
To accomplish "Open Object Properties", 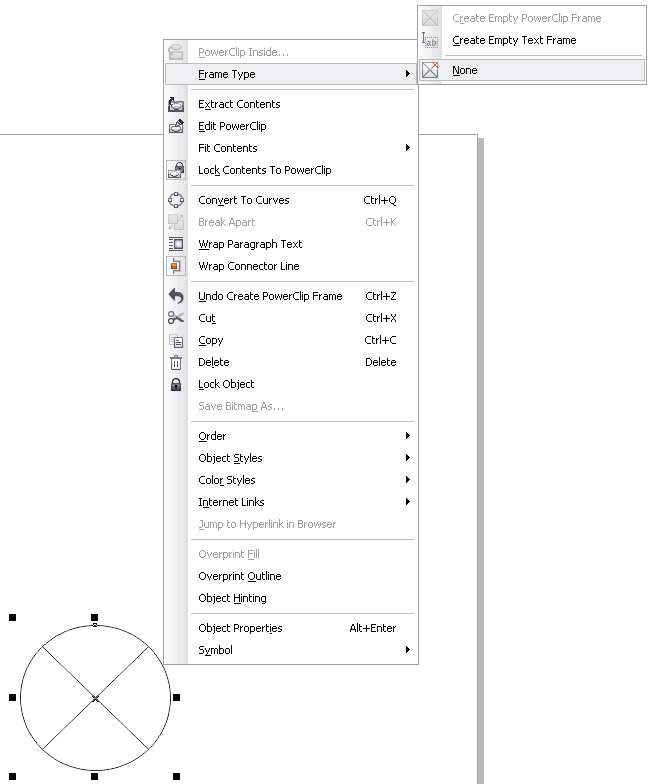I will pos(291,628).
